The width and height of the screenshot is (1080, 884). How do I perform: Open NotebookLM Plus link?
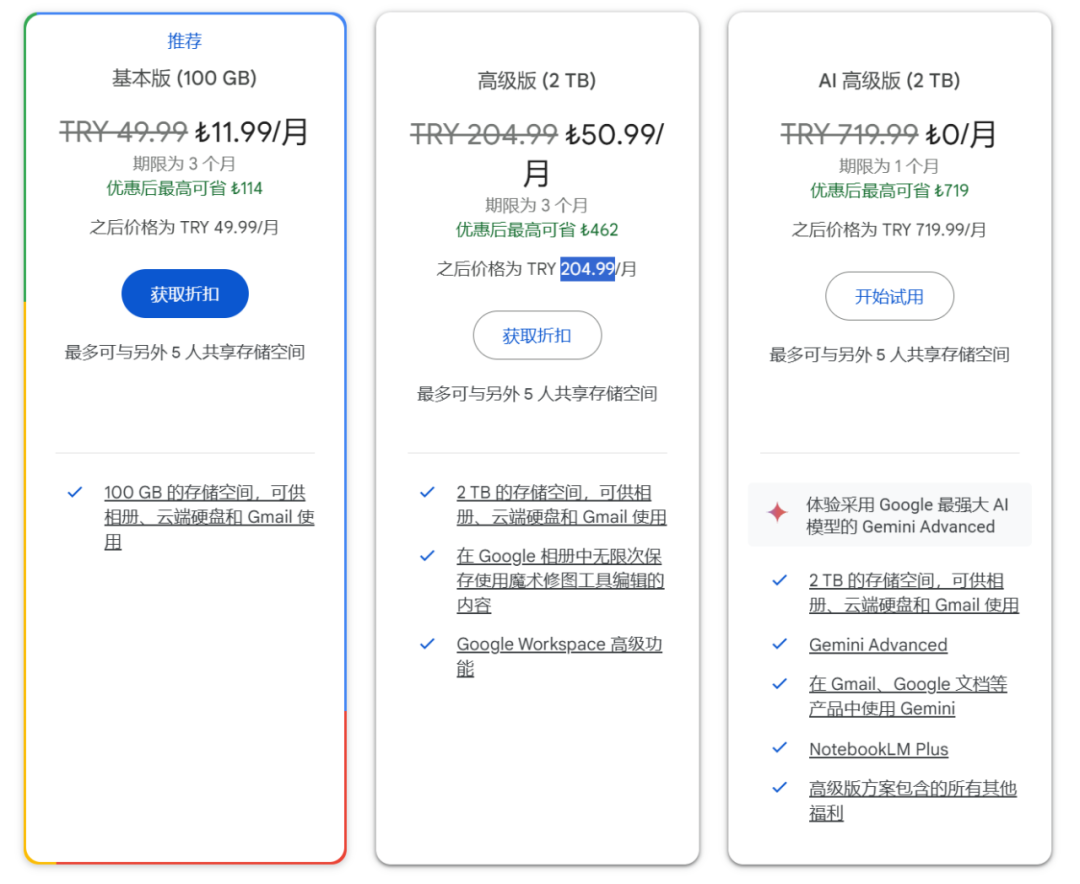878,749
